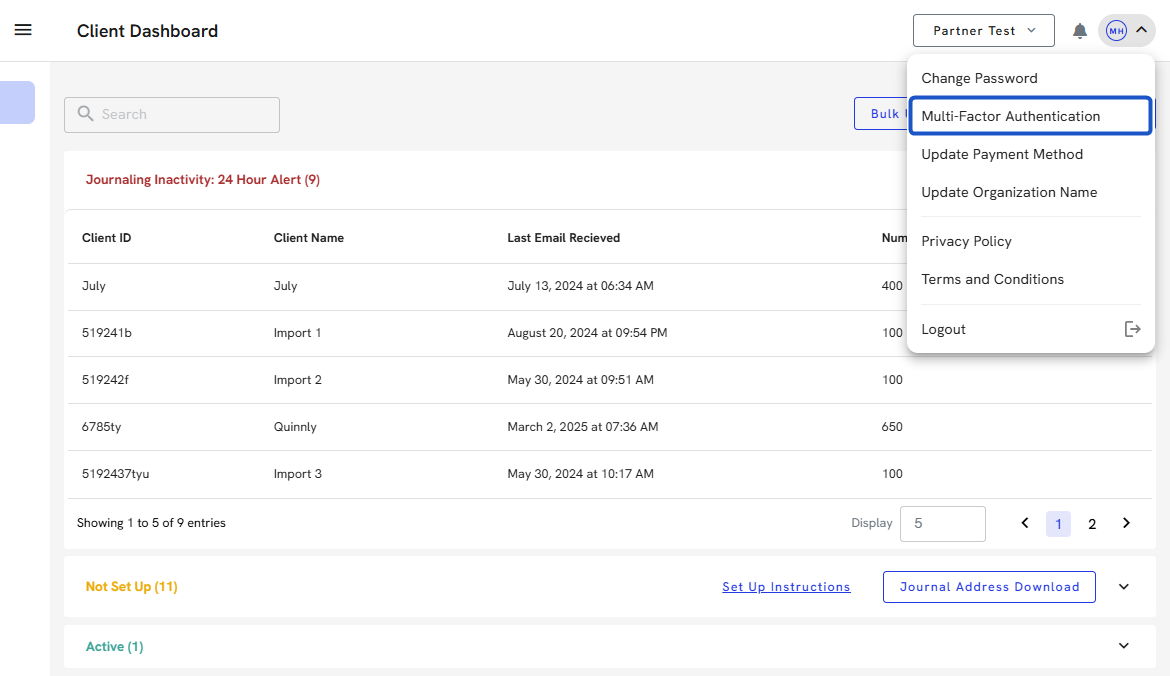Go to next page of entries

1126,523
